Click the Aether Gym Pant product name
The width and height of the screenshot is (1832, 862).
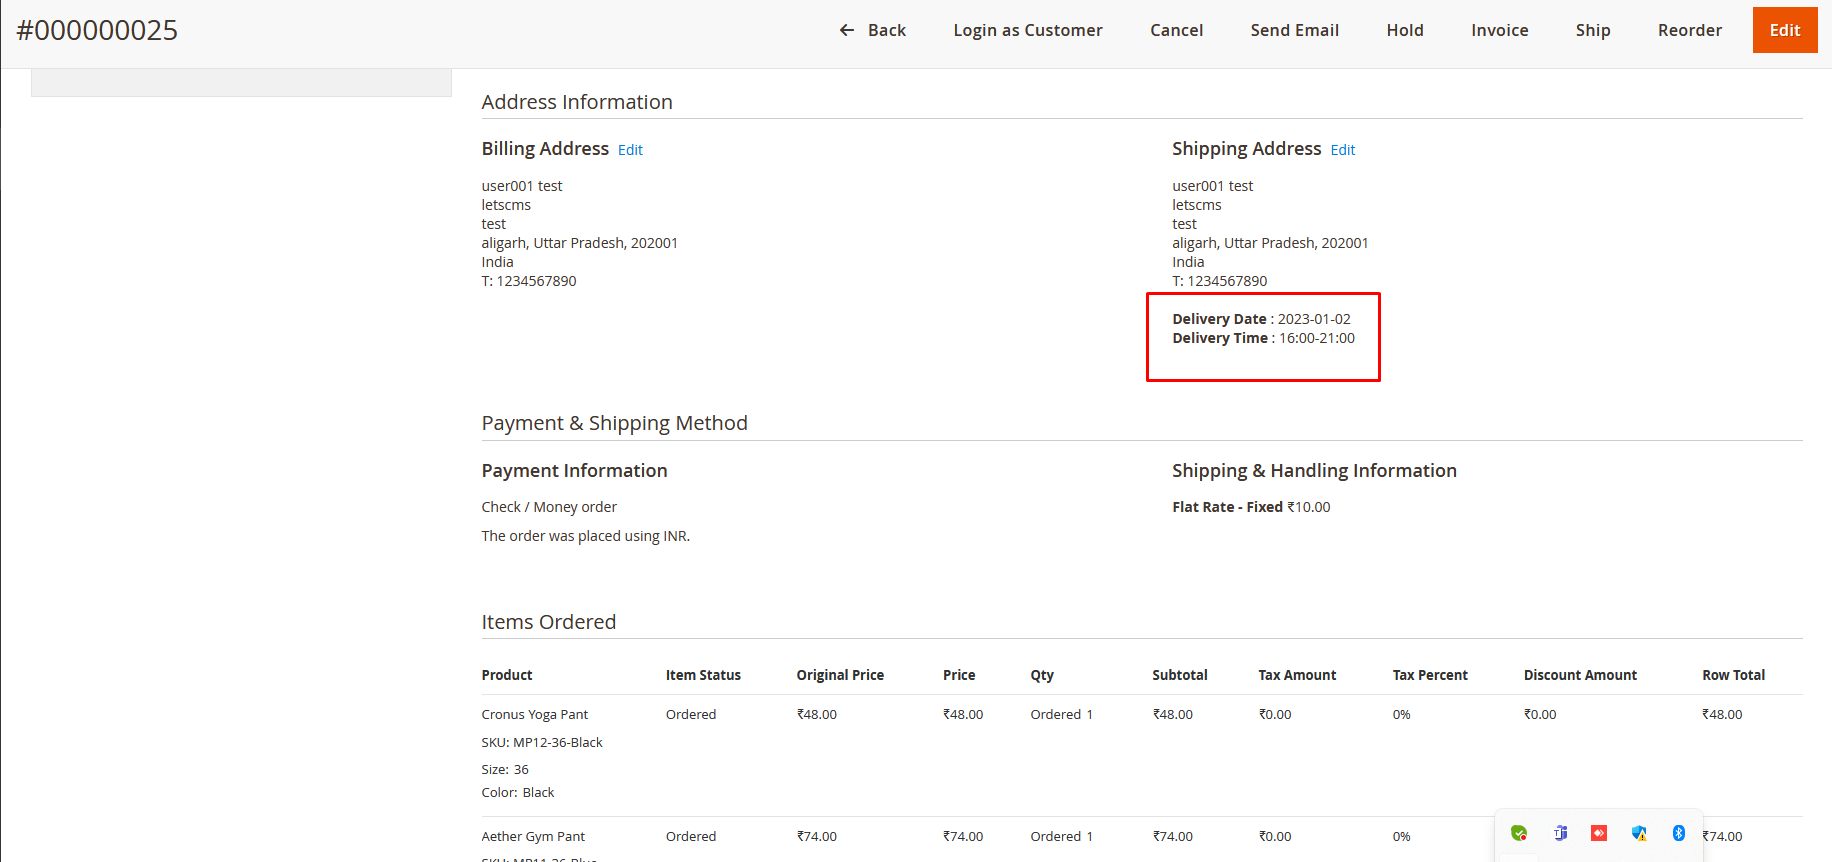pos(533,836)
